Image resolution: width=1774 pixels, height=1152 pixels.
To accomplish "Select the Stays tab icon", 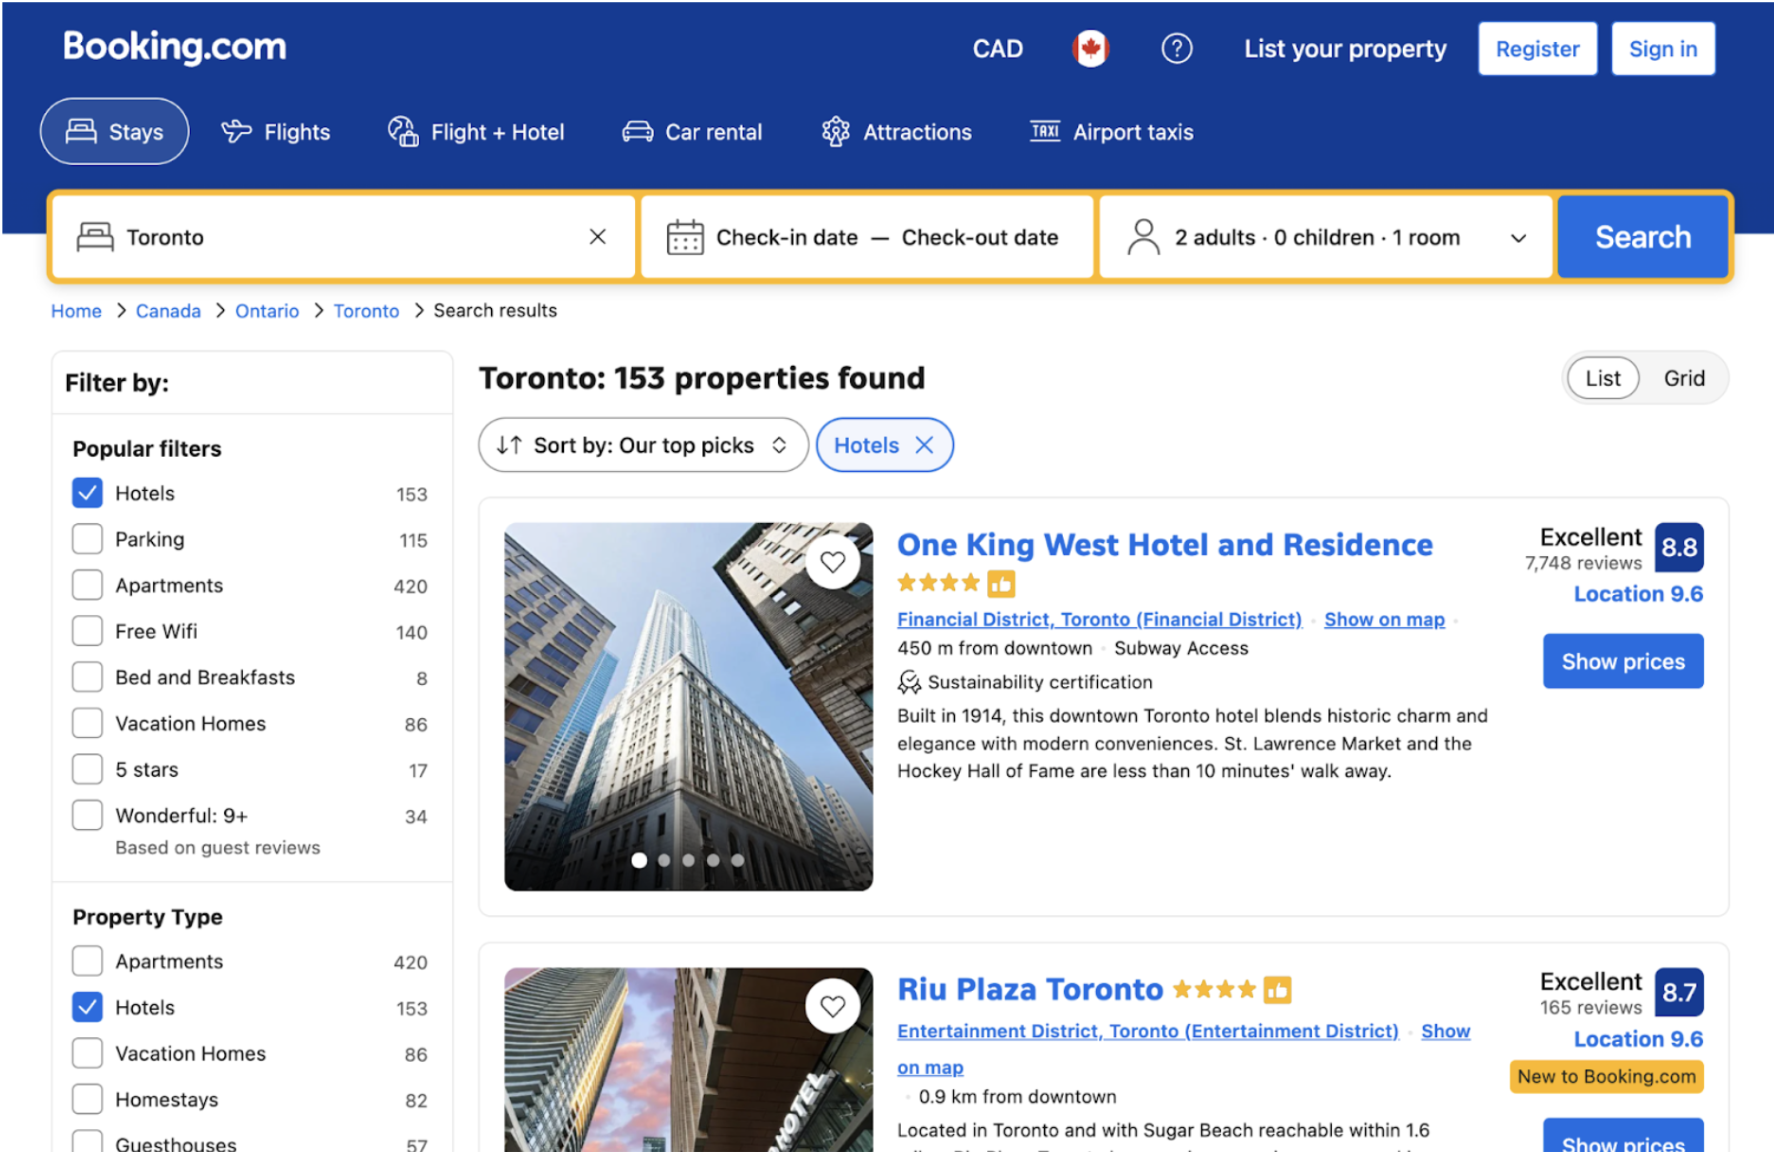I will [x=80, y=131].
